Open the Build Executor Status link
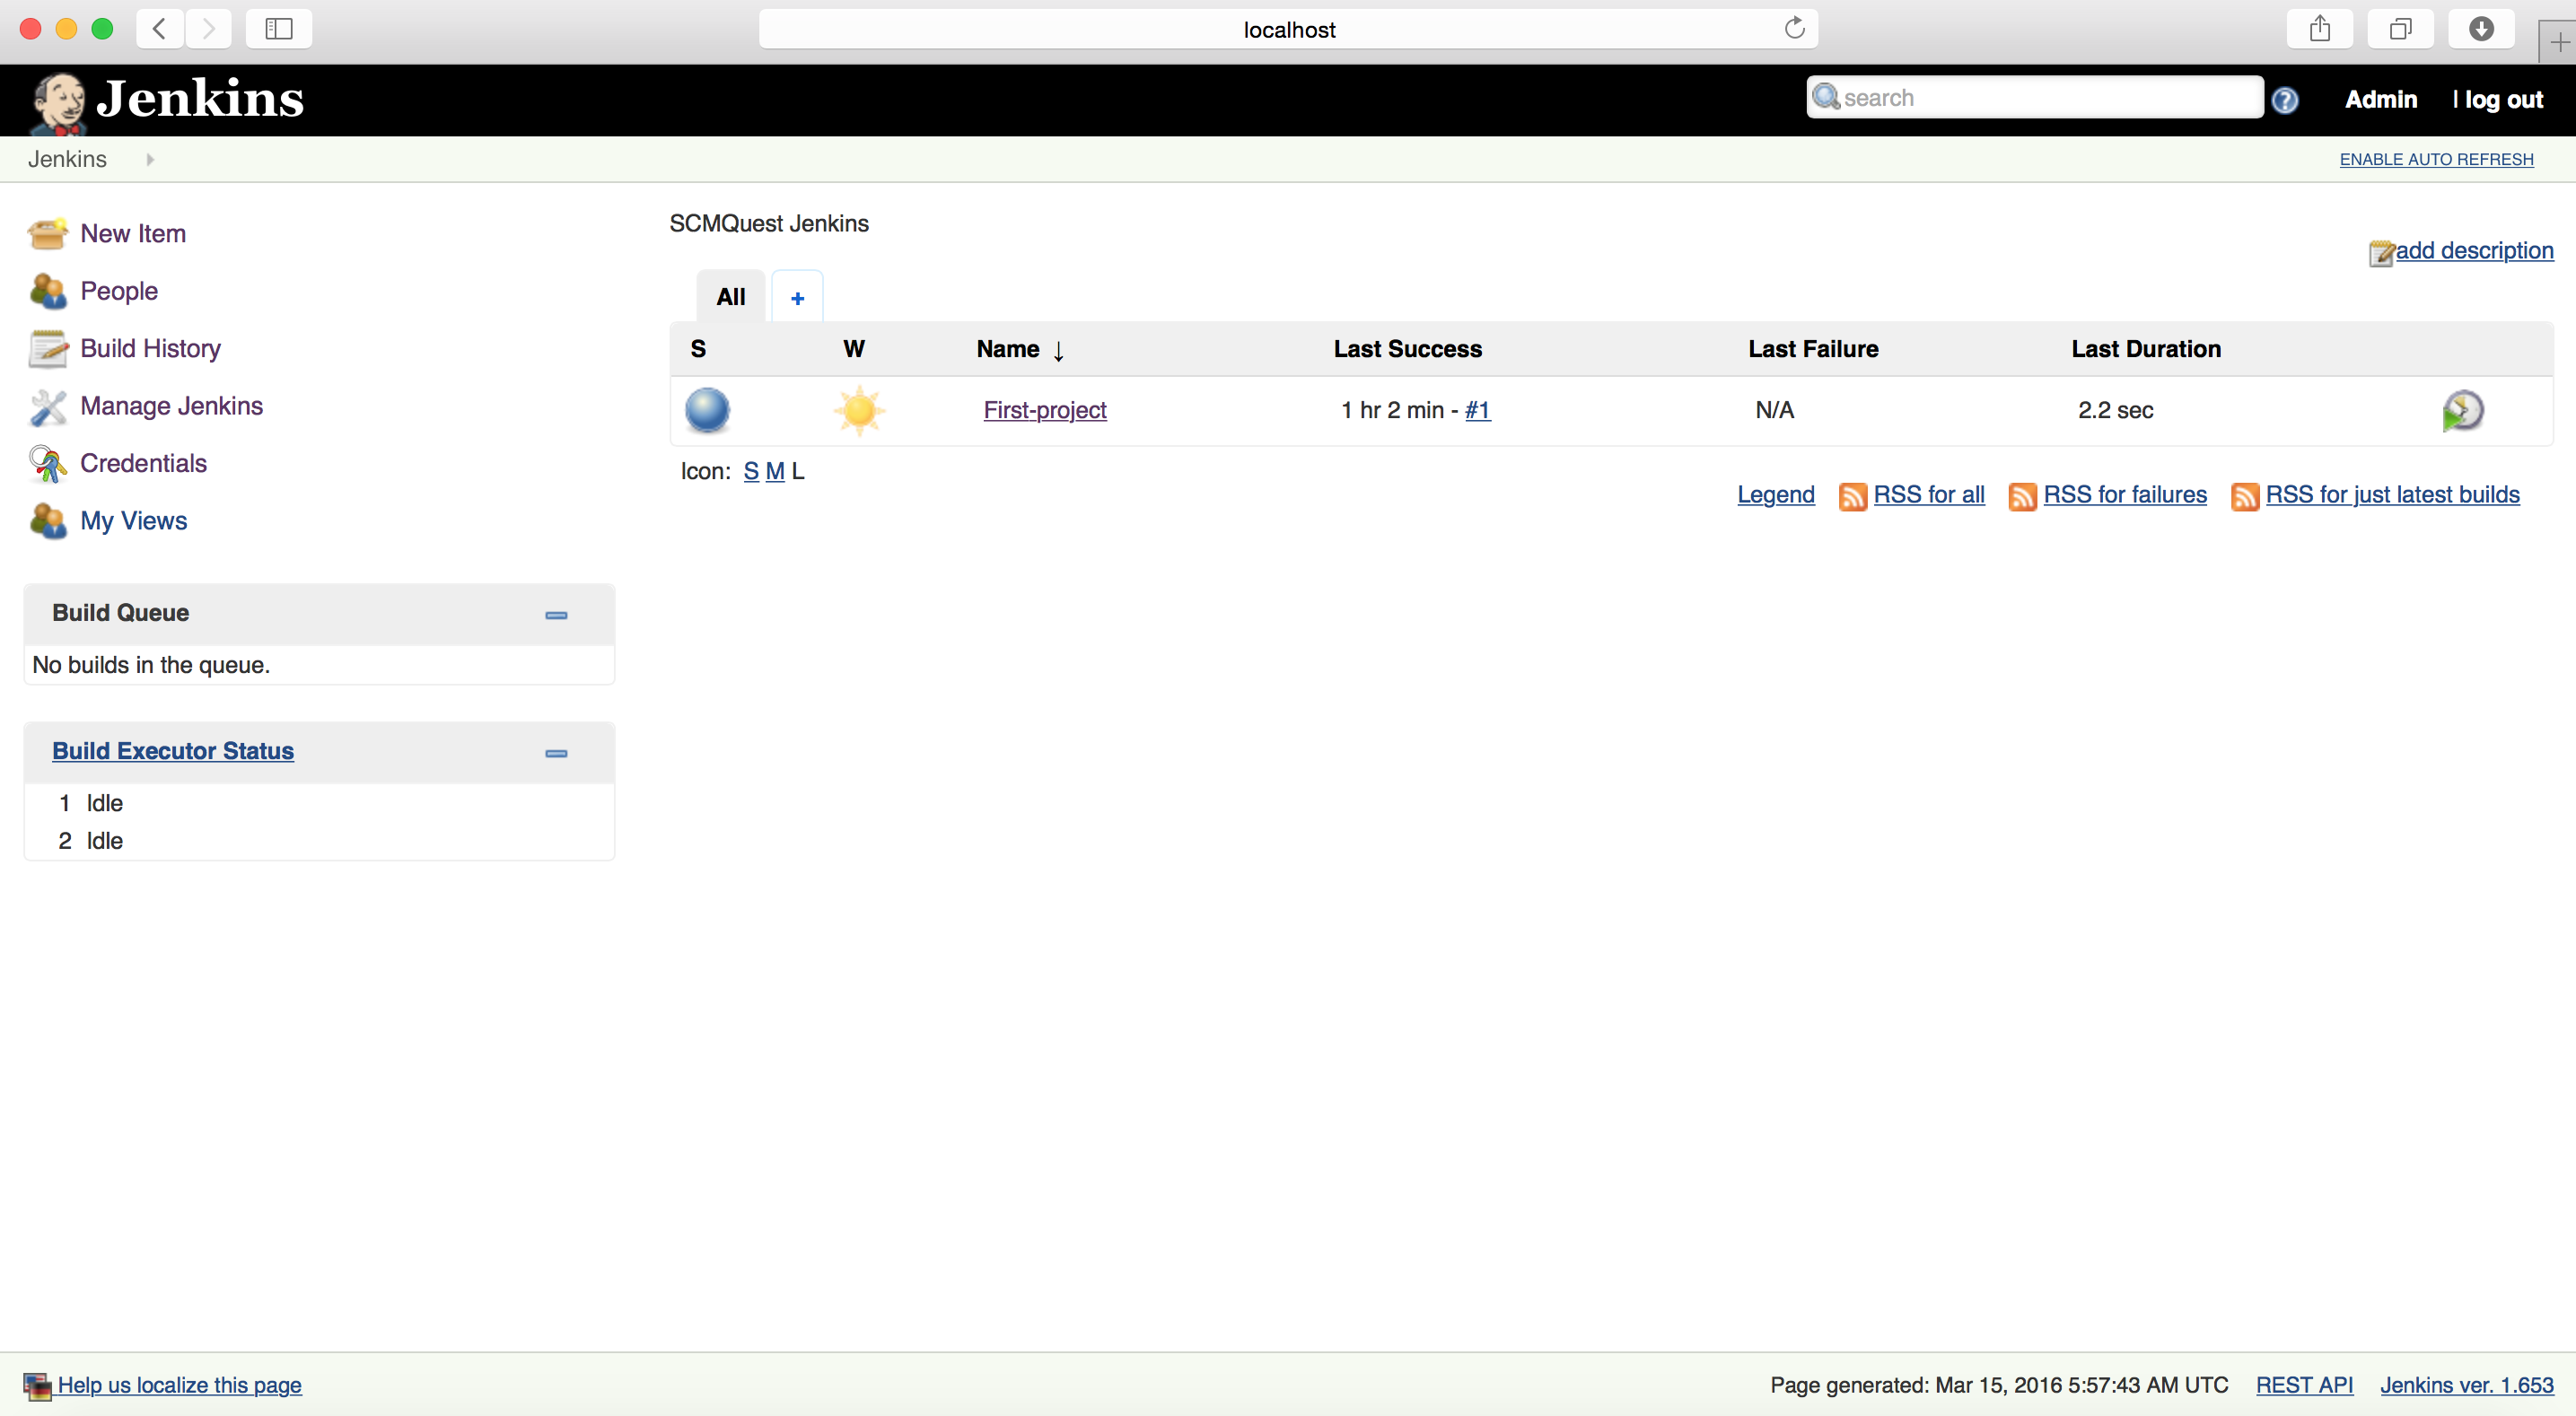This screenshot has height=1416, width=2576. pos(173,751)
